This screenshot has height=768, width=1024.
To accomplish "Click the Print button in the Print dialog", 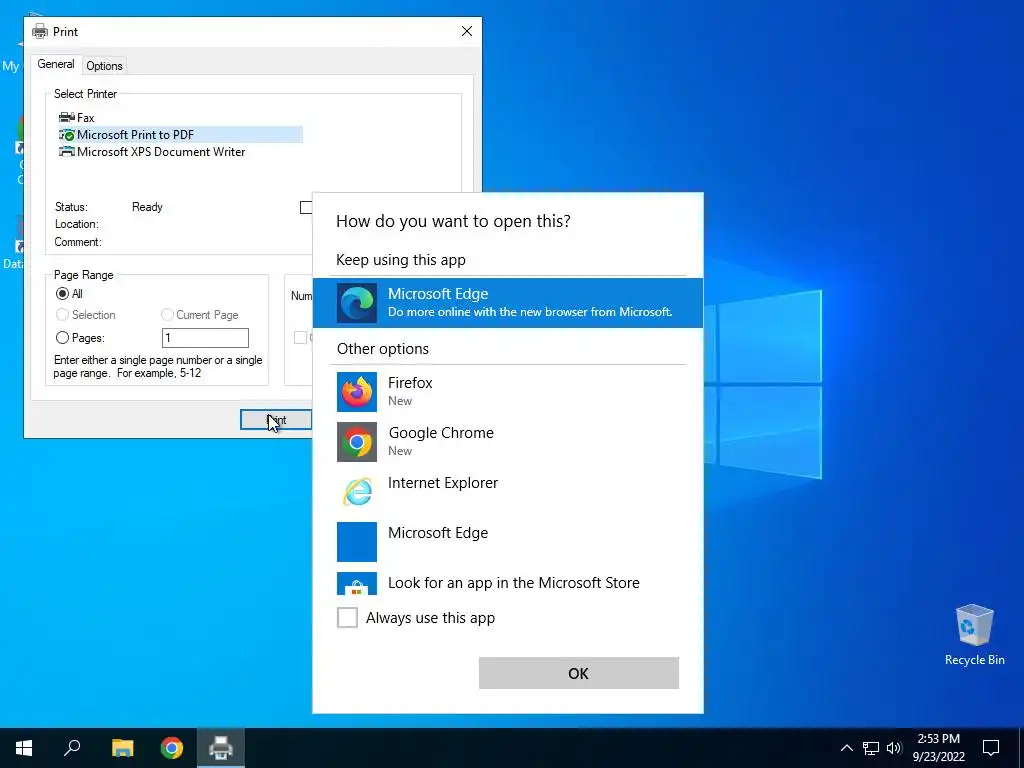I will (x=276, y=420).
